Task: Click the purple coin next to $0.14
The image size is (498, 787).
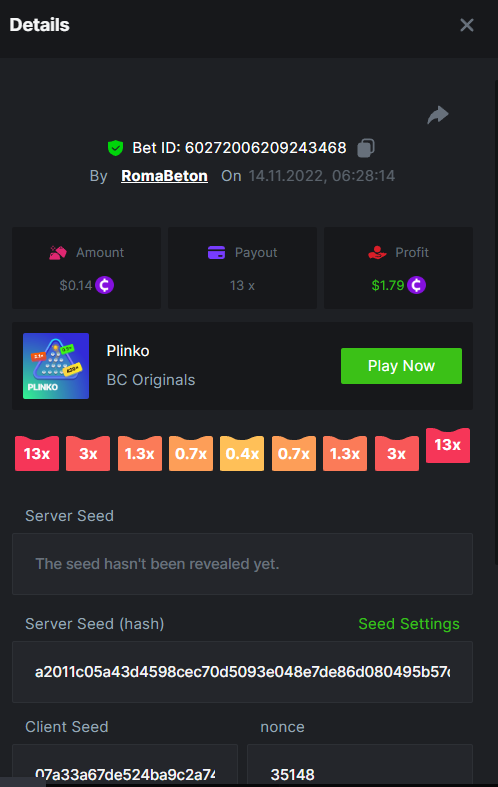Action: (104, 285)
